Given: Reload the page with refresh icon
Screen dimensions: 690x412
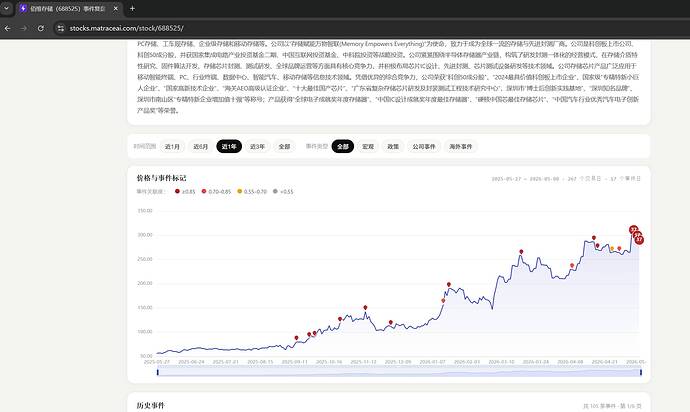Looking at the screenshot, I should click(40, 28).
